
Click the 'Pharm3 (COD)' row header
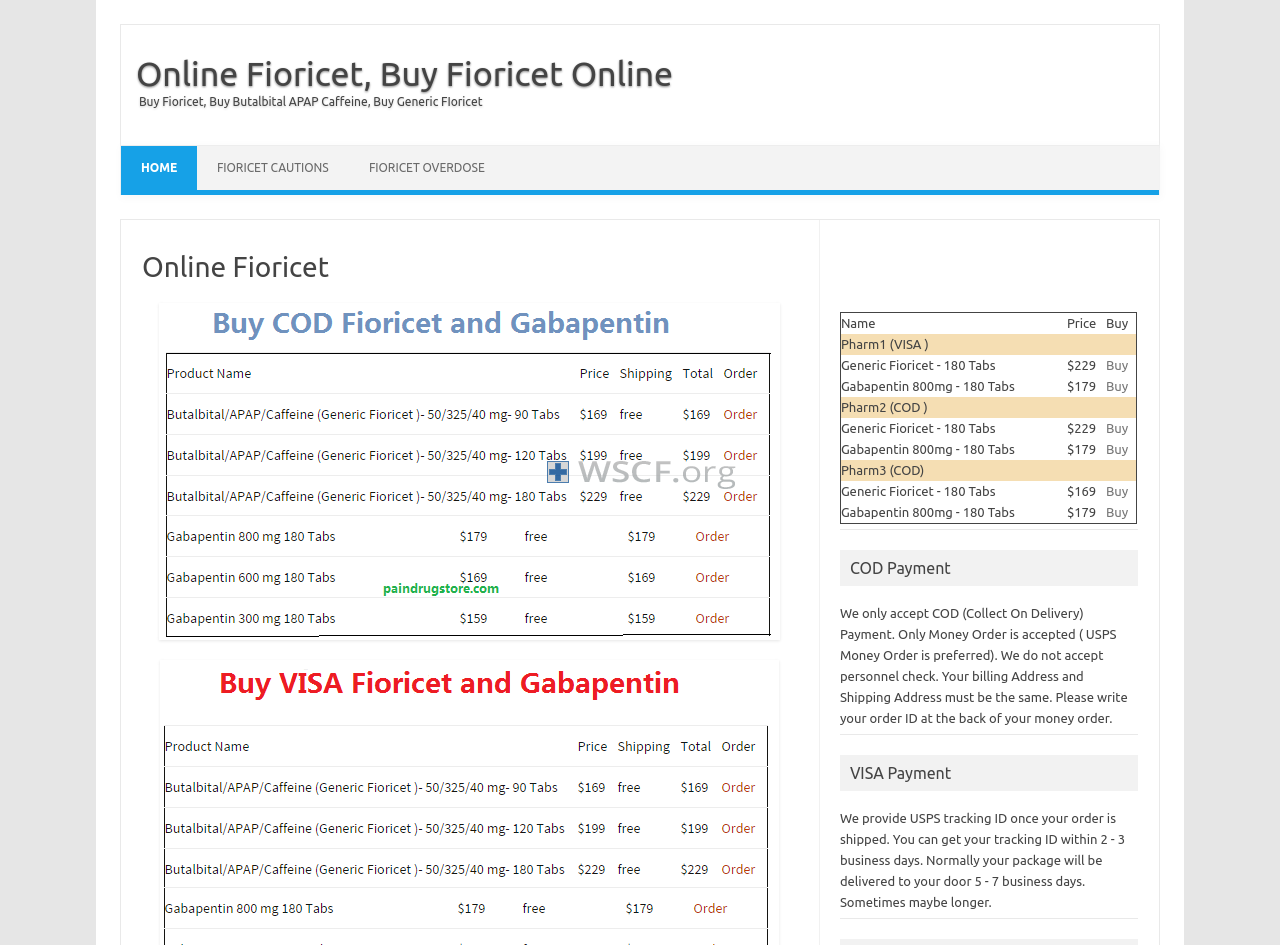[x=988, y=470]
